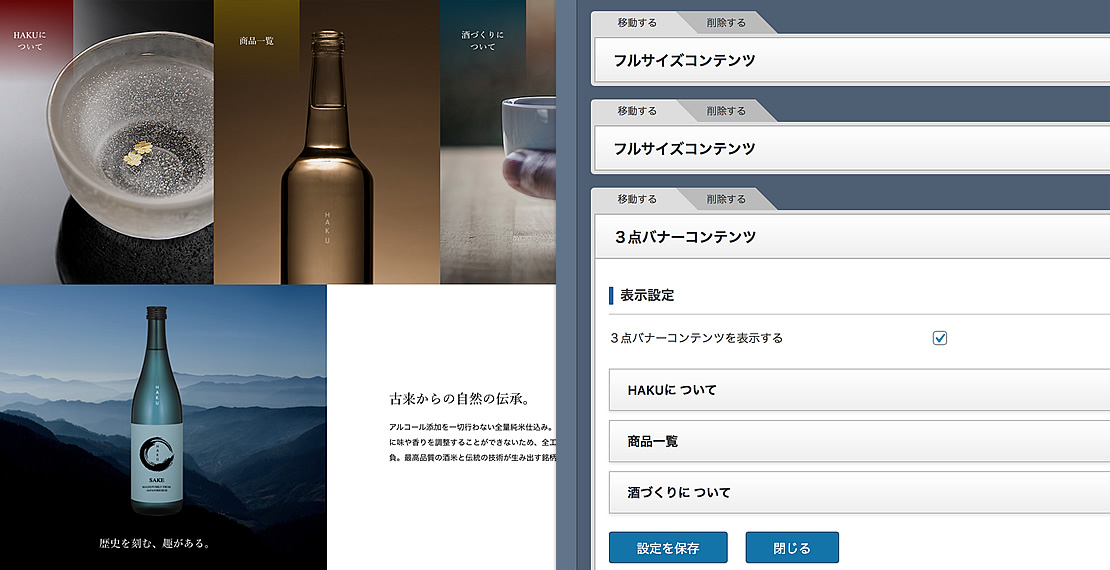Click the 表示設定 section heading
Screen dimensions: 1110x570
pos(647,295)
